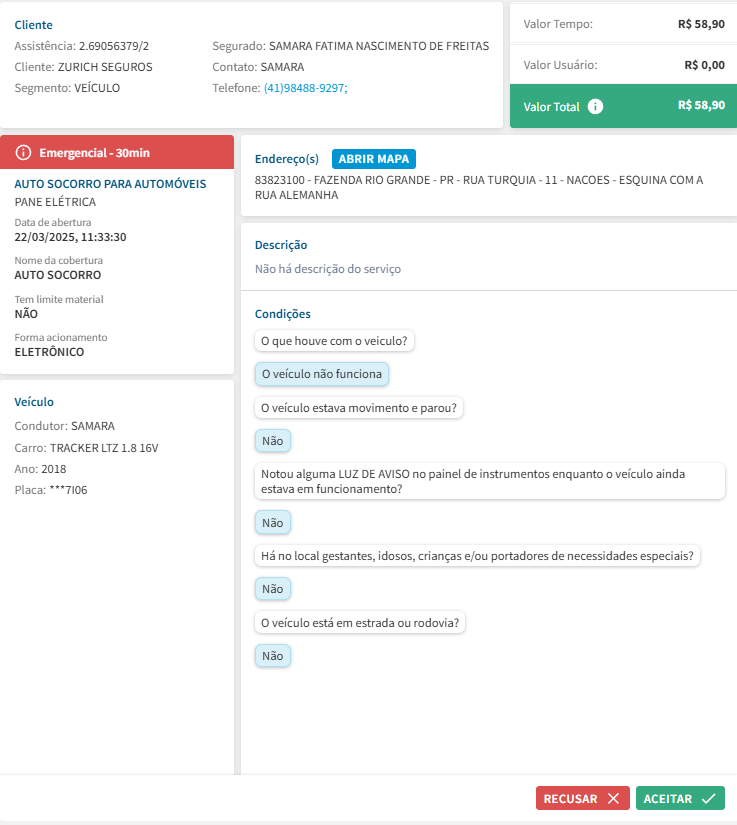Click insured name SAMARA FATIMA NASCIMENTO DE FREITAS
Image resolution: width=737 pixels, height=825 pixels.
pos(379,46)
